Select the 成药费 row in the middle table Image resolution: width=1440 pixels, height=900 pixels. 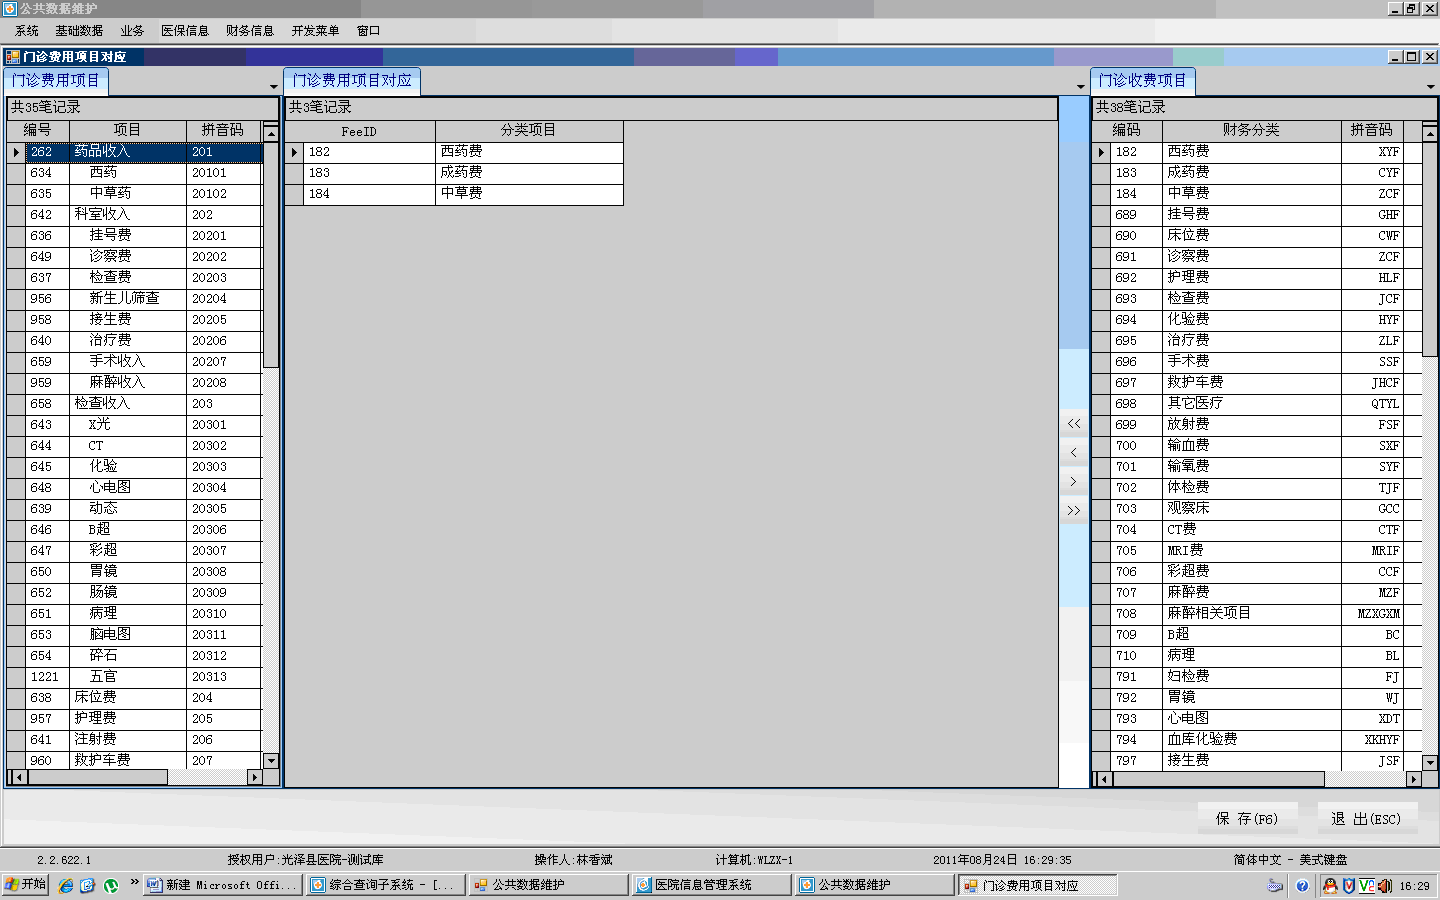point(454,173)
